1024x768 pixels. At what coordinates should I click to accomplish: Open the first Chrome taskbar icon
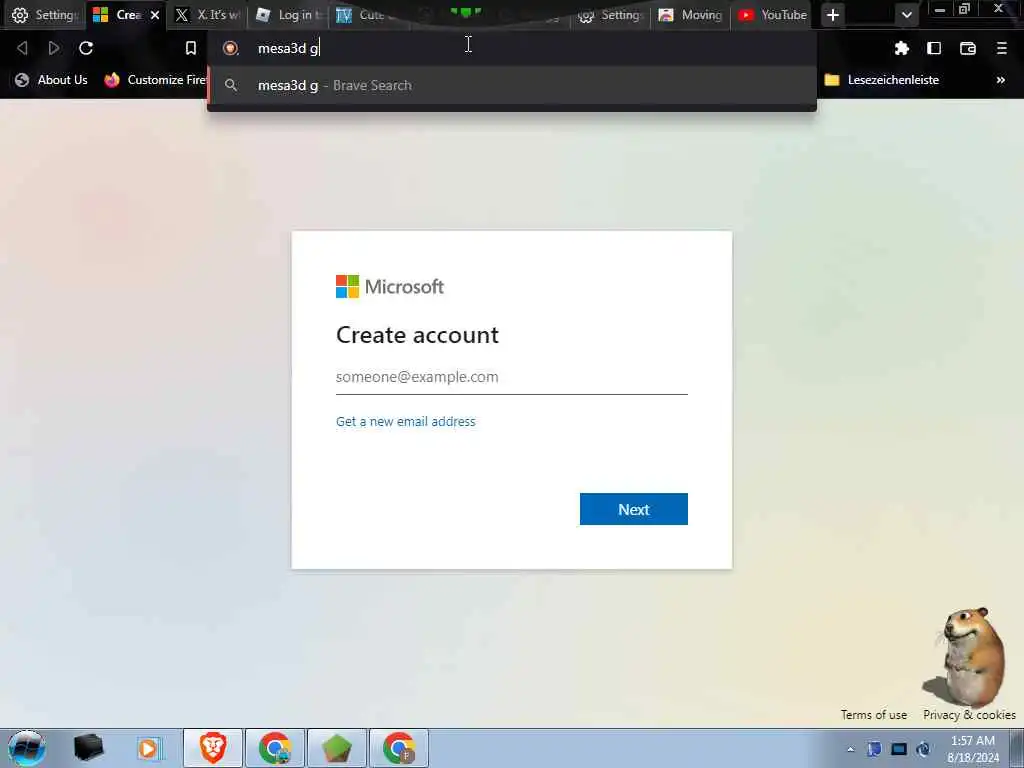(x=275, y=748)
